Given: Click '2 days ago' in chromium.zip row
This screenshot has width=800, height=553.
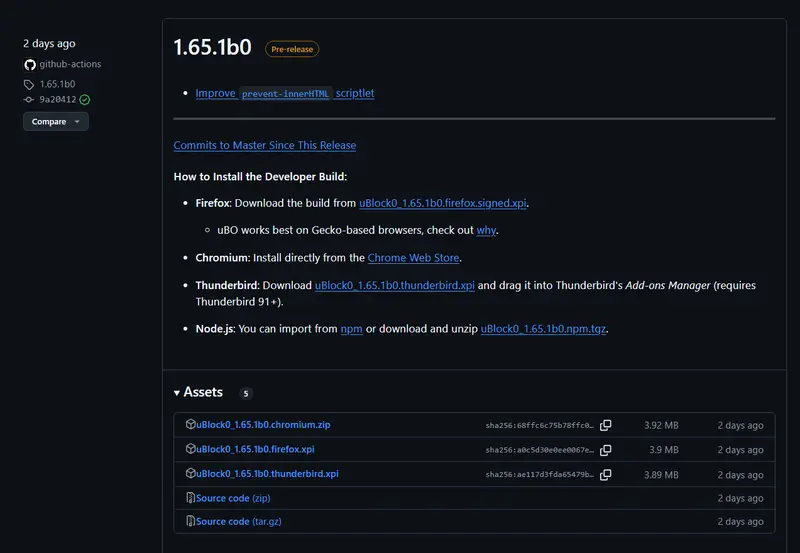Looking at the screenshot, I should [x=740, y=425].
